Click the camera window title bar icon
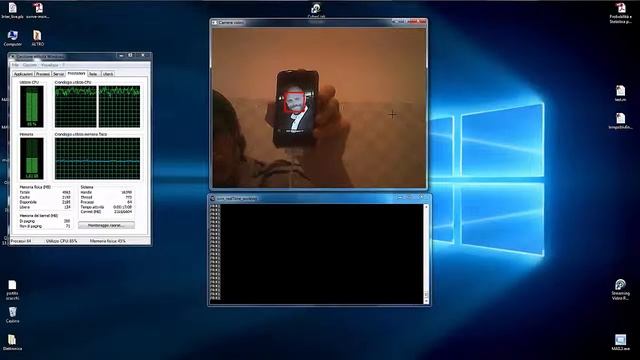Screen dimensions: 640x360 (x=215, y=22)
